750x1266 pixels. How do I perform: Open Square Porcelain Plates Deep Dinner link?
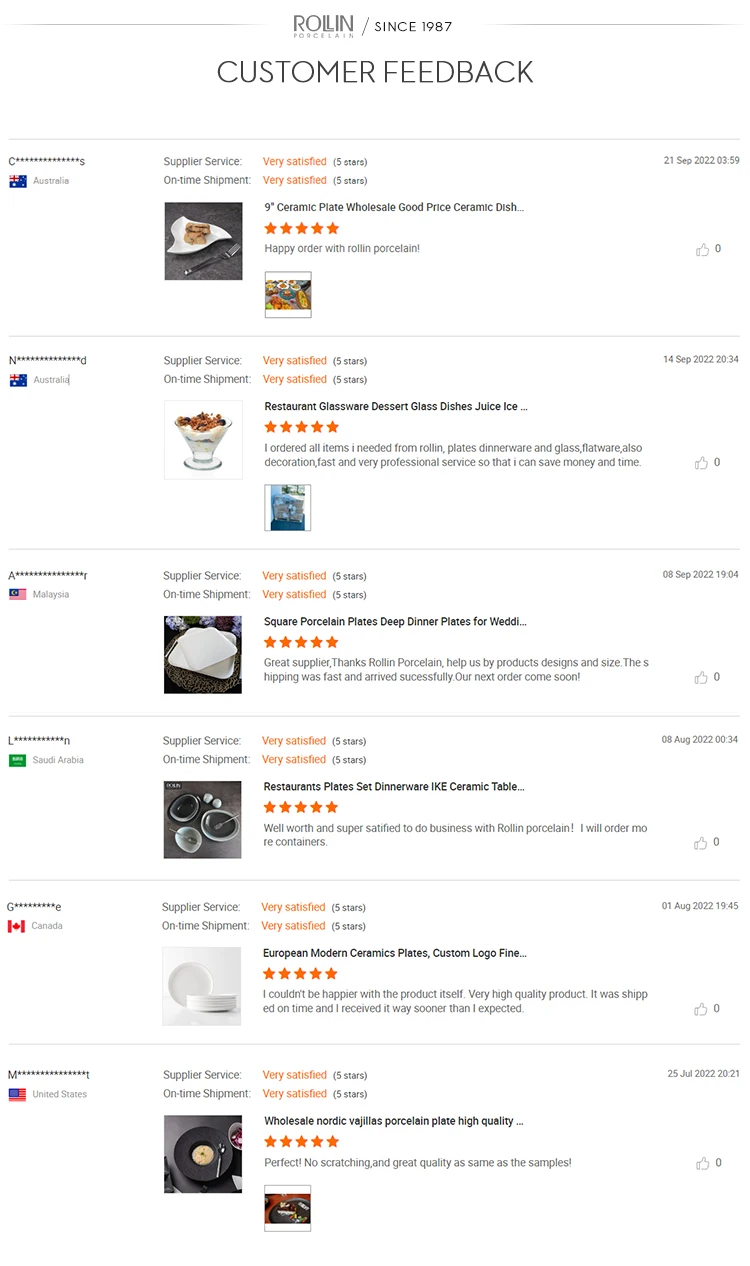pos(395,621)
